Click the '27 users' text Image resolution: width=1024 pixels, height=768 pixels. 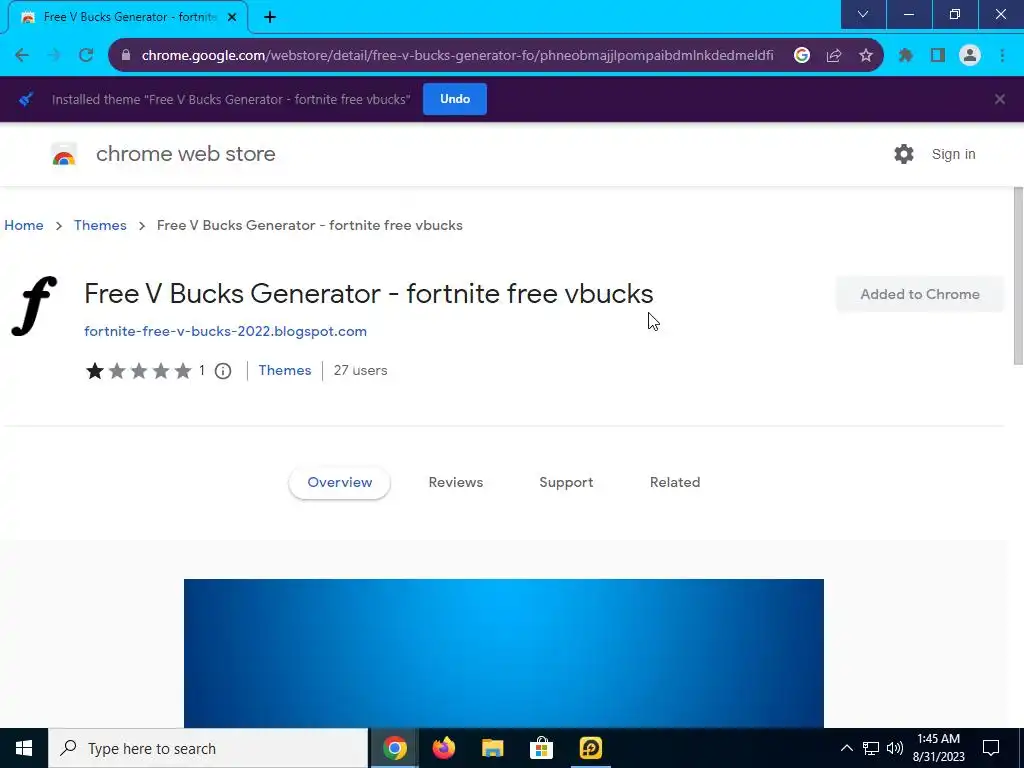pyautogui.click(x=360, y=370)
